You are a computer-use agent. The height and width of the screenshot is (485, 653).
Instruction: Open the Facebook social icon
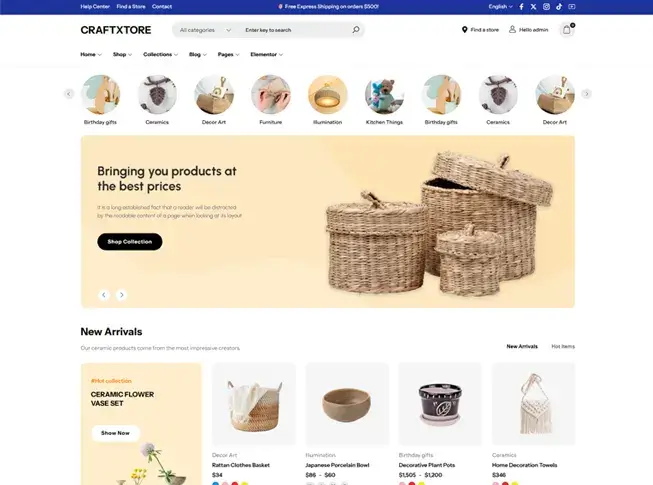[521, 7]
